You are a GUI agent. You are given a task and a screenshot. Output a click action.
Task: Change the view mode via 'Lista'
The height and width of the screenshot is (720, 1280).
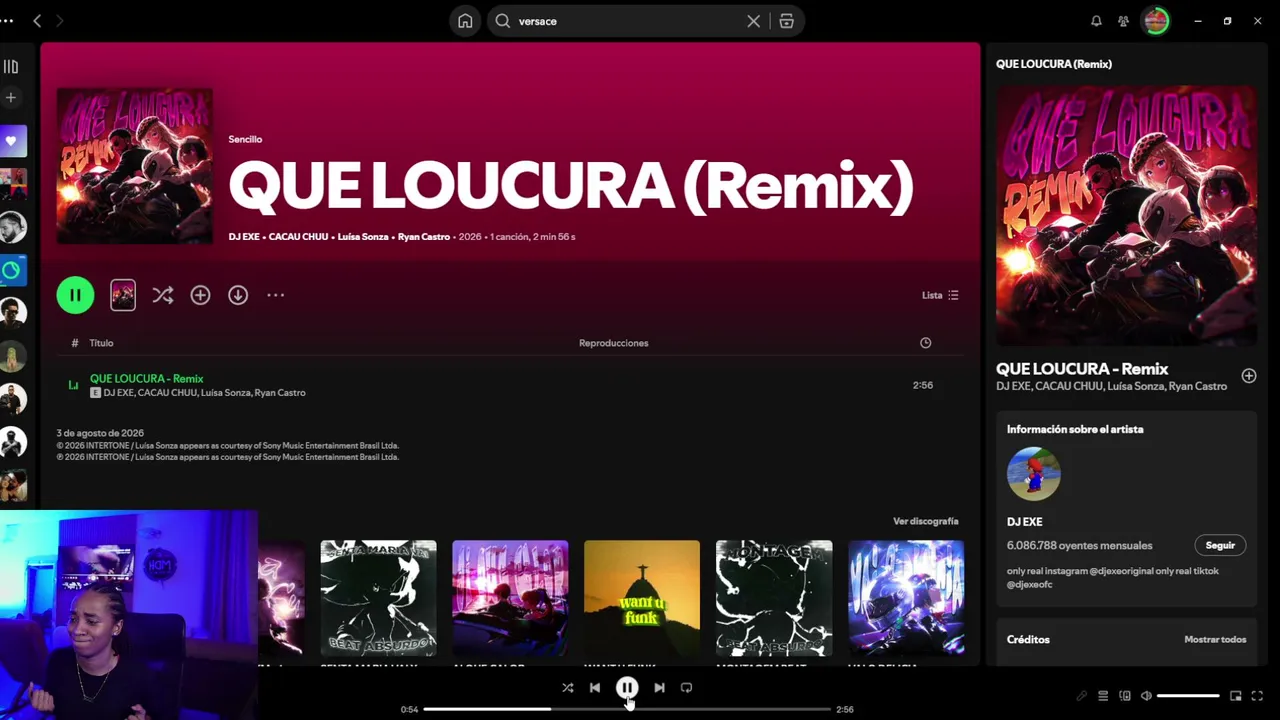coord(940,295)
